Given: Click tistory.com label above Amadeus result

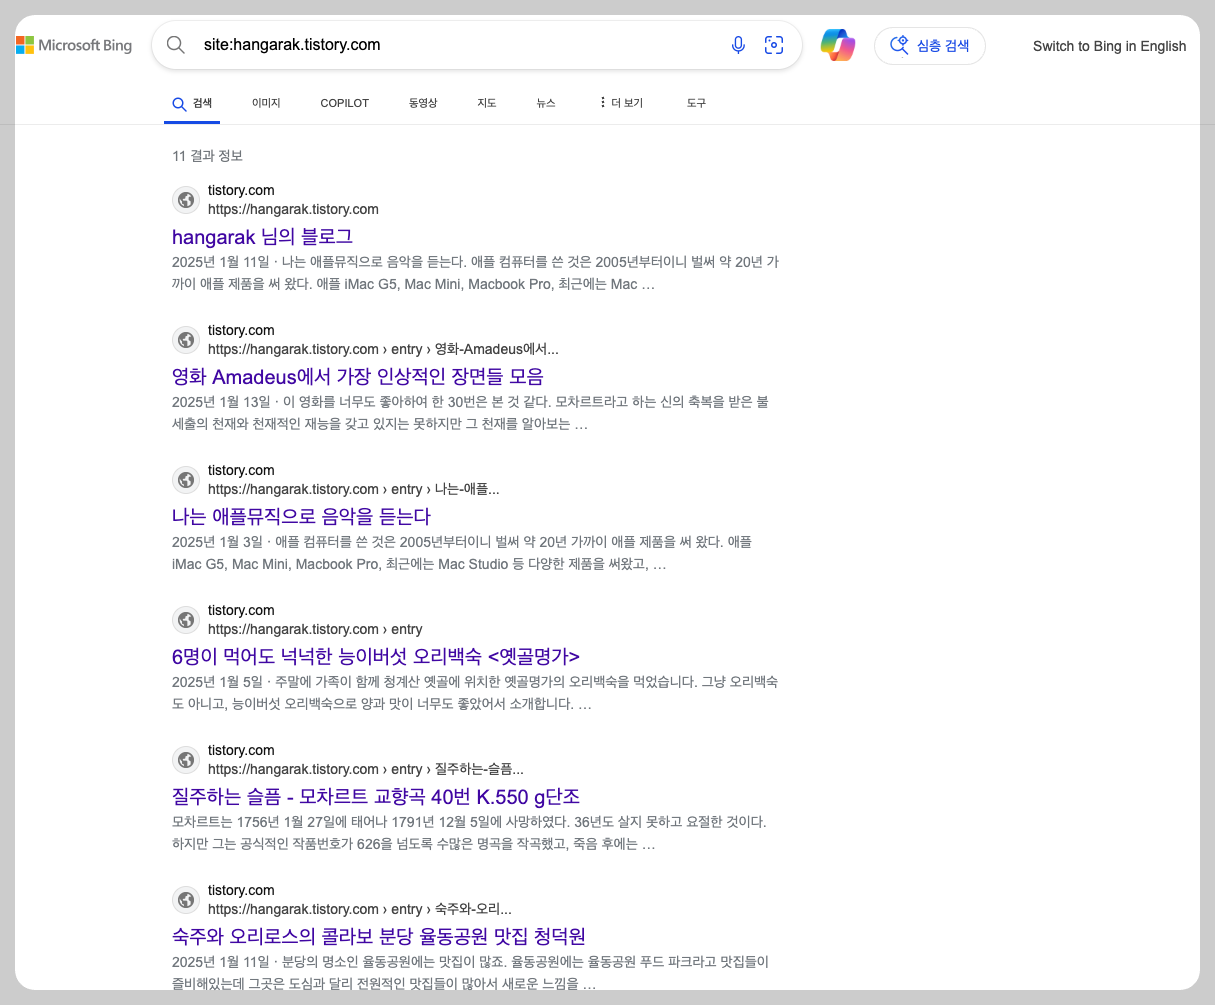Looking at the screenshot, I should click(241, 330).
